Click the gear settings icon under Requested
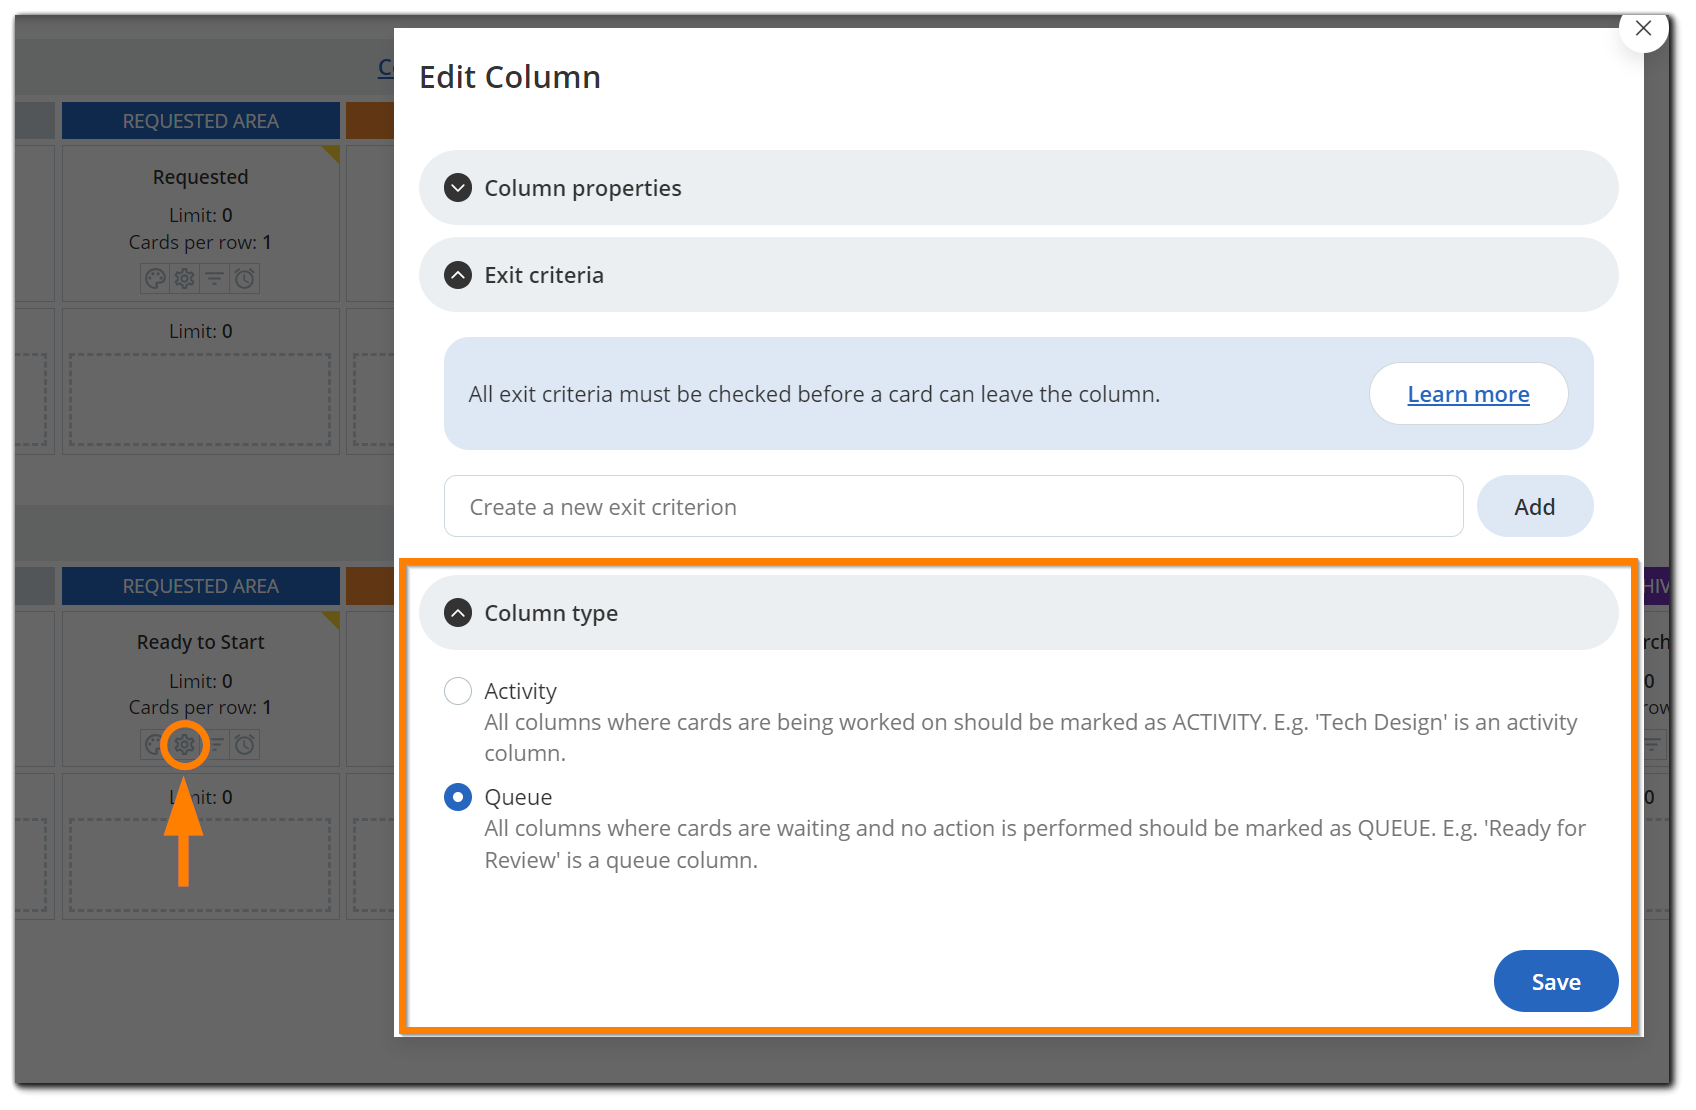 coord(185,278)
